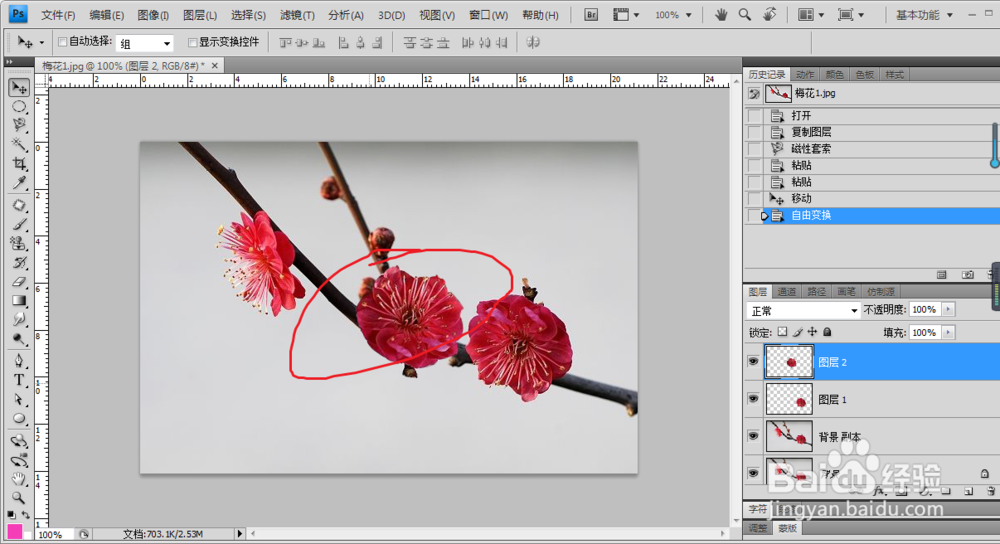Select the Eyedropper tool

click(19, 184)
